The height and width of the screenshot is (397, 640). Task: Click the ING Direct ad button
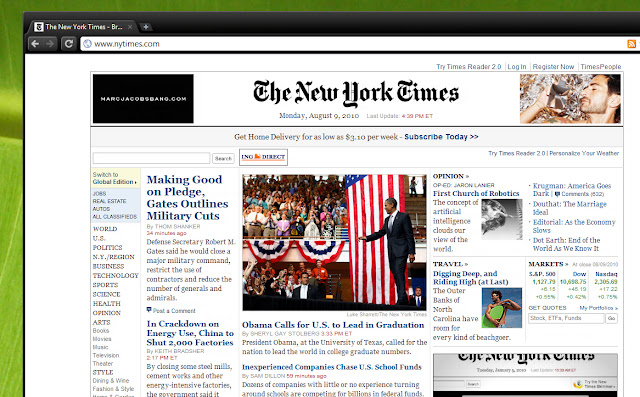(x=263, y=157)
